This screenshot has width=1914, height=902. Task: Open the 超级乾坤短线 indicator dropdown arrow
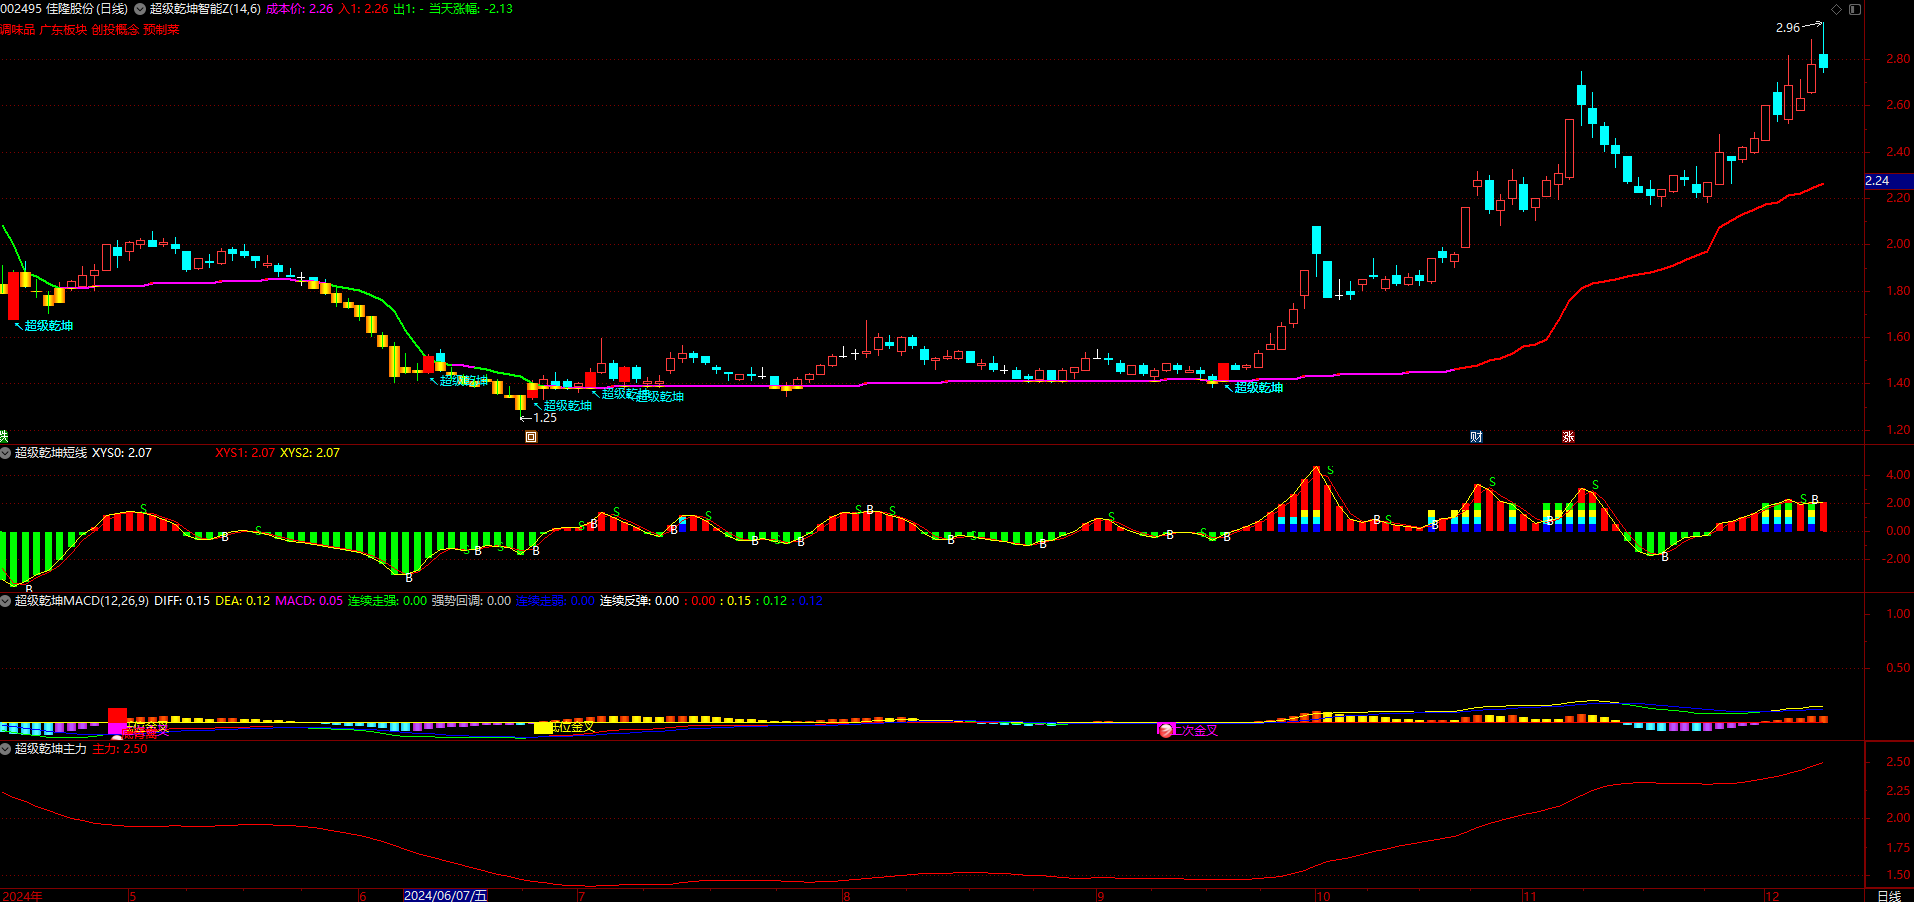[x=6, y=453]
